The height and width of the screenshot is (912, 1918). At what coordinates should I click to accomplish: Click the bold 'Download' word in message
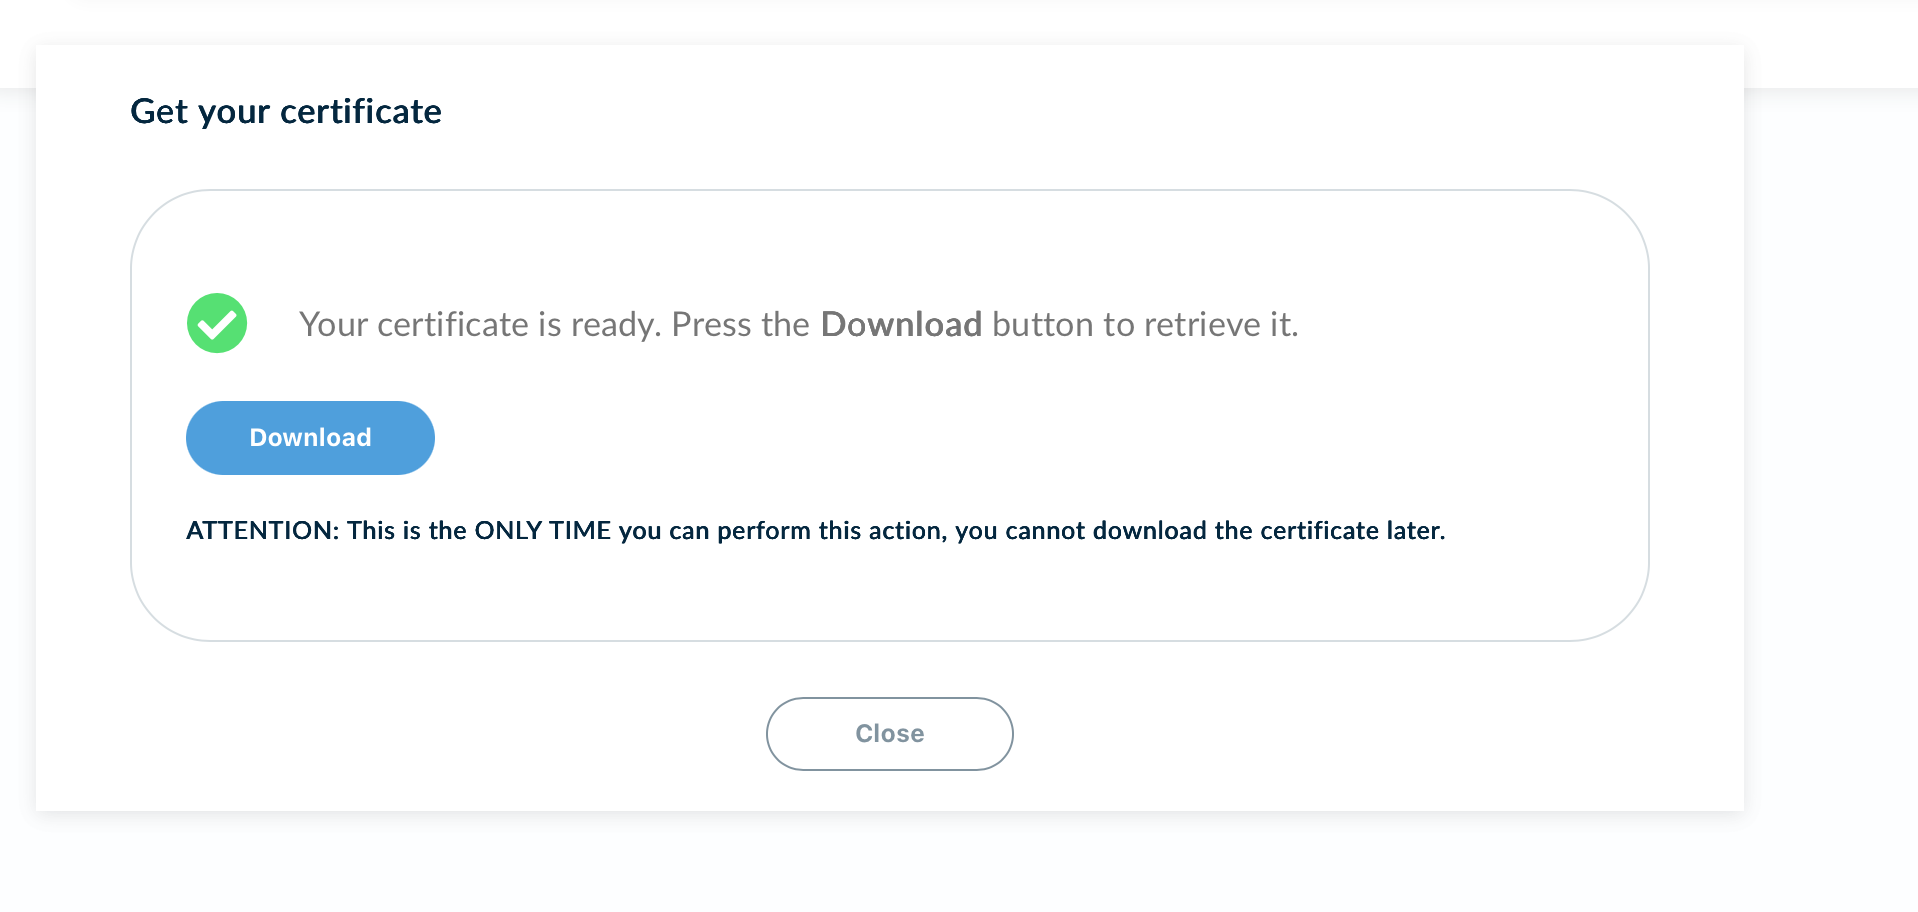tap(901, 324)
